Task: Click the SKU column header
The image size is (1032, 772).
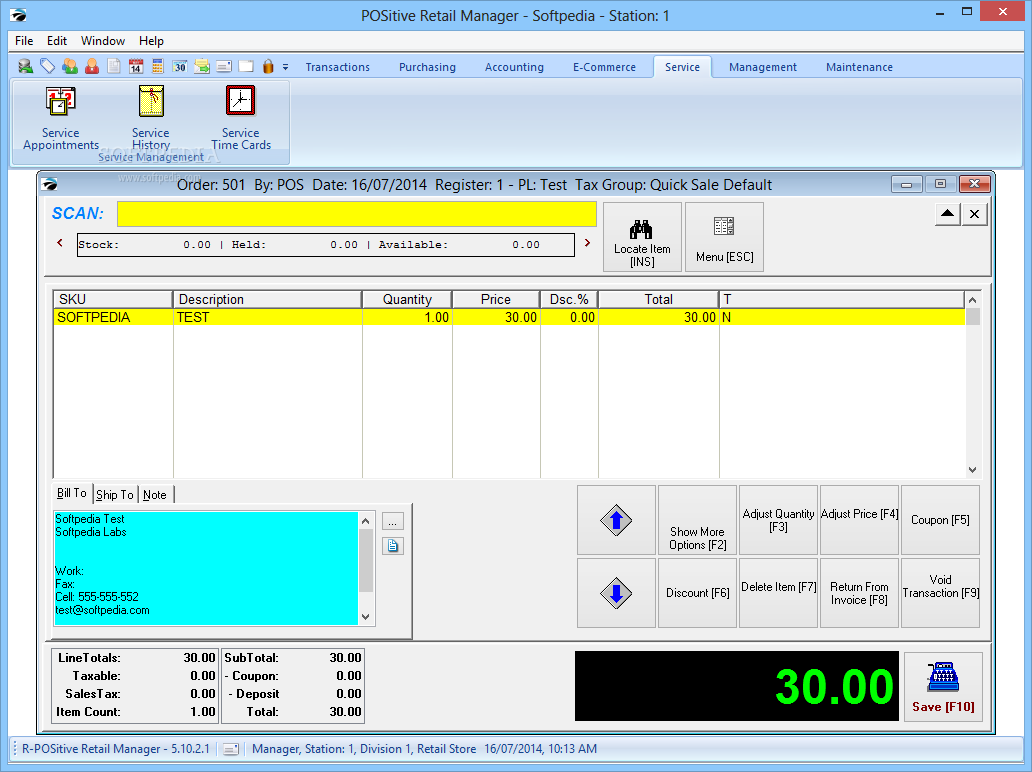Action: coord(113,299)
